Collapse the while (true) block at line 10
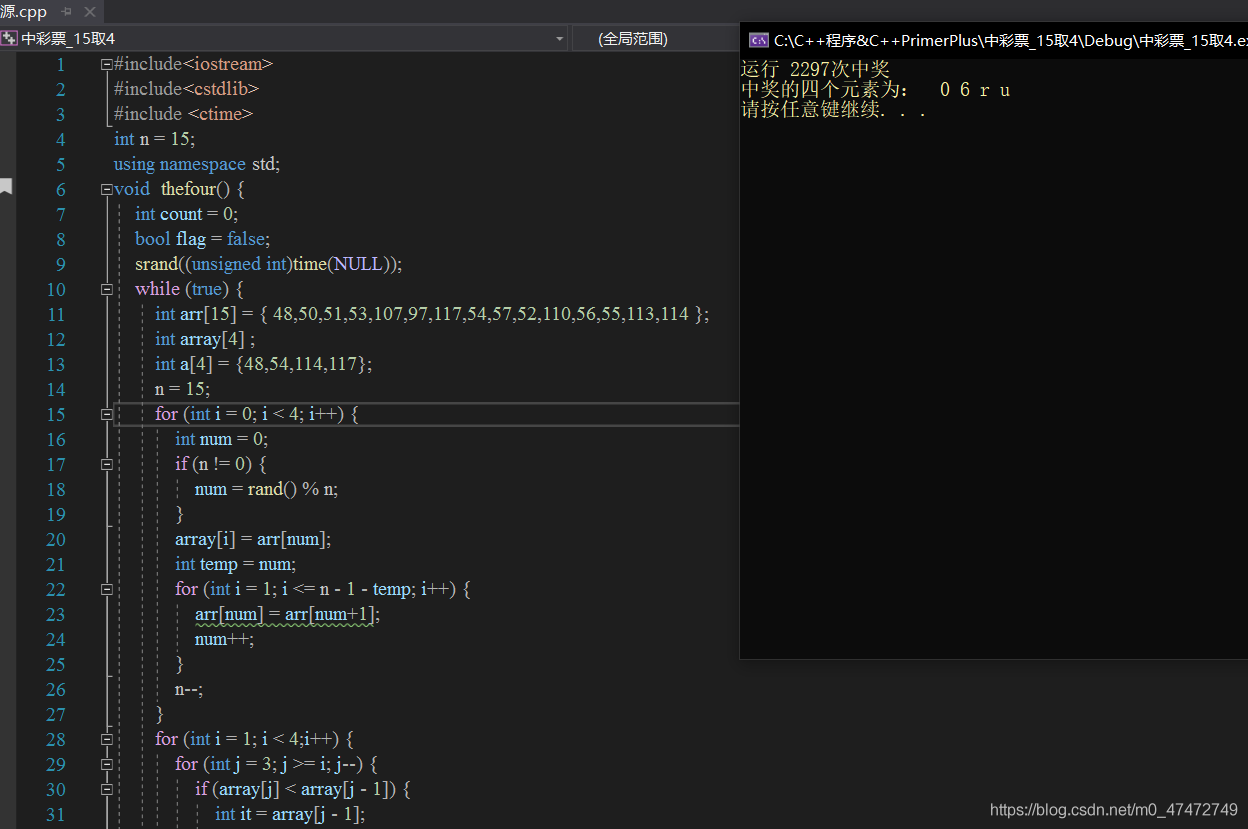The height and width of the screenshot is (829, 1248). tap(107, 289)
